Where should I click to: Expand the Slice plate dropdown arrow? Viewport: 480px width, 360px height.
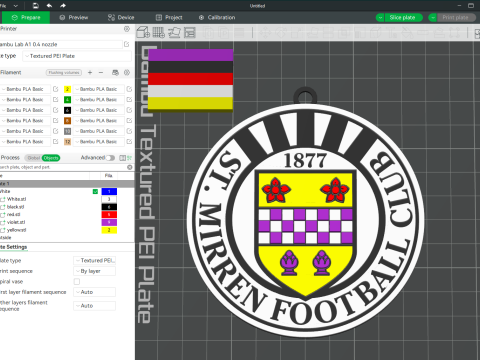[380, 18]
